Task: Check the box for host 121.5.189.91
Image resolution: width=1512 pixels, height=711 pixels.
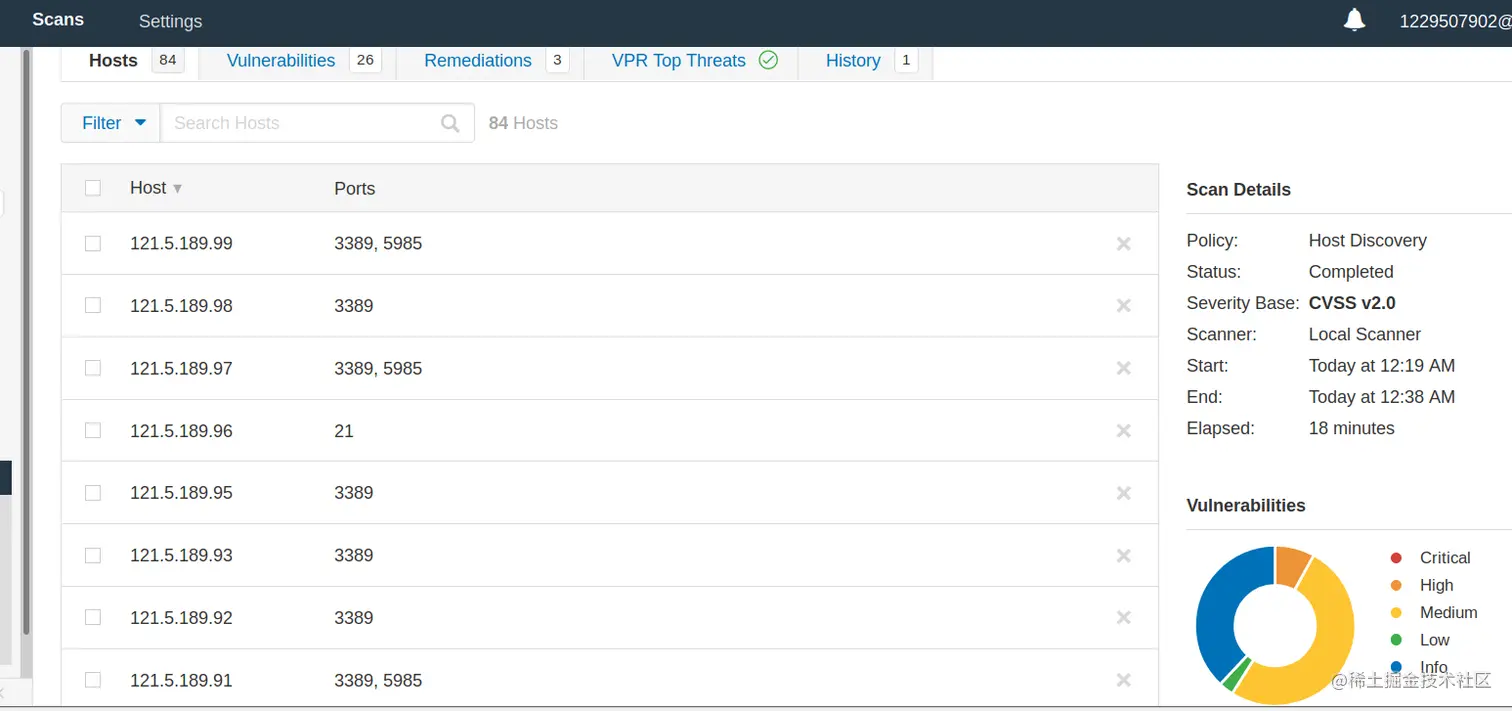Action: [93, 680]
